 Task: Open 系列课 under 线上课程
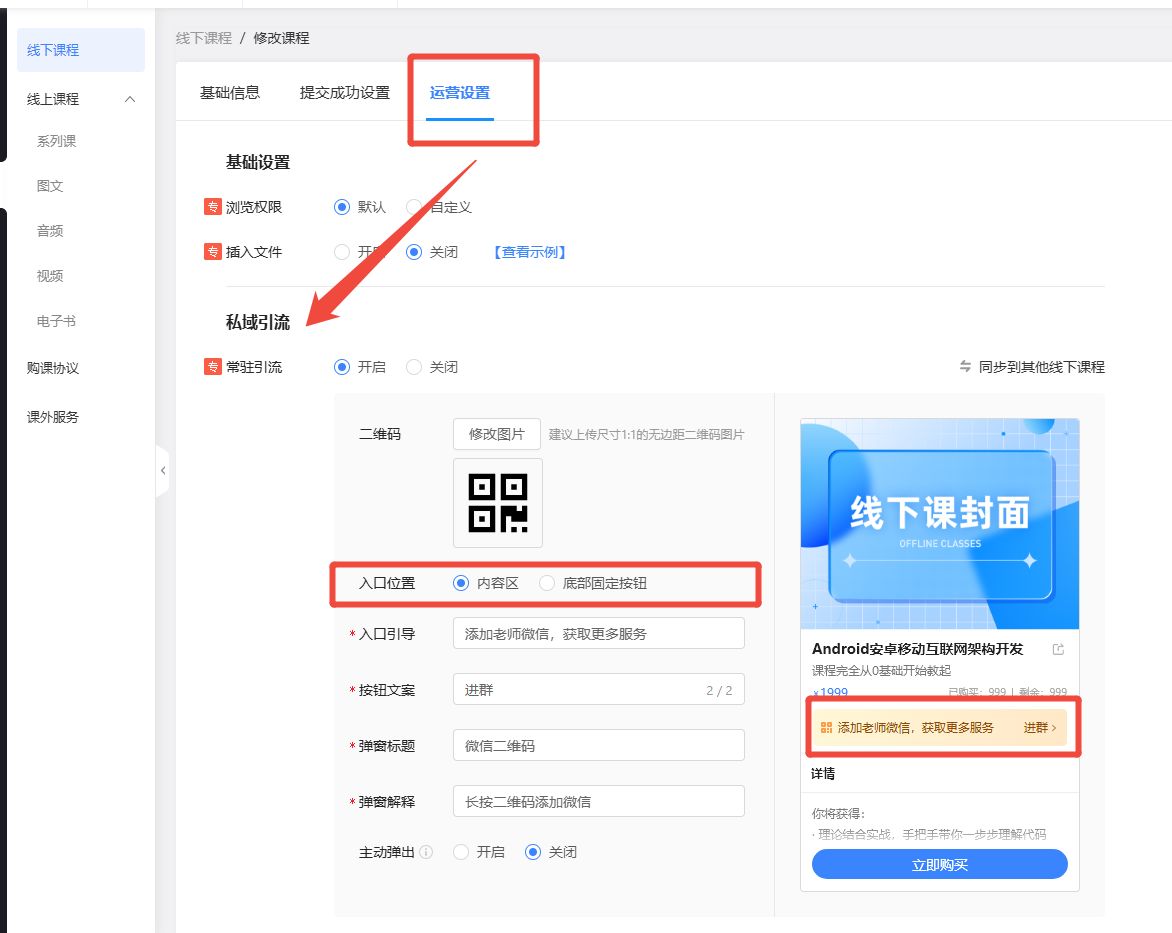(x=56, y=142)
